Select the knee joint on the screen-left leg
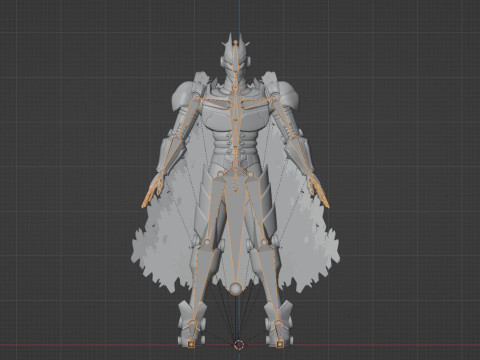The image size is (480, 360). click(207, 243)
